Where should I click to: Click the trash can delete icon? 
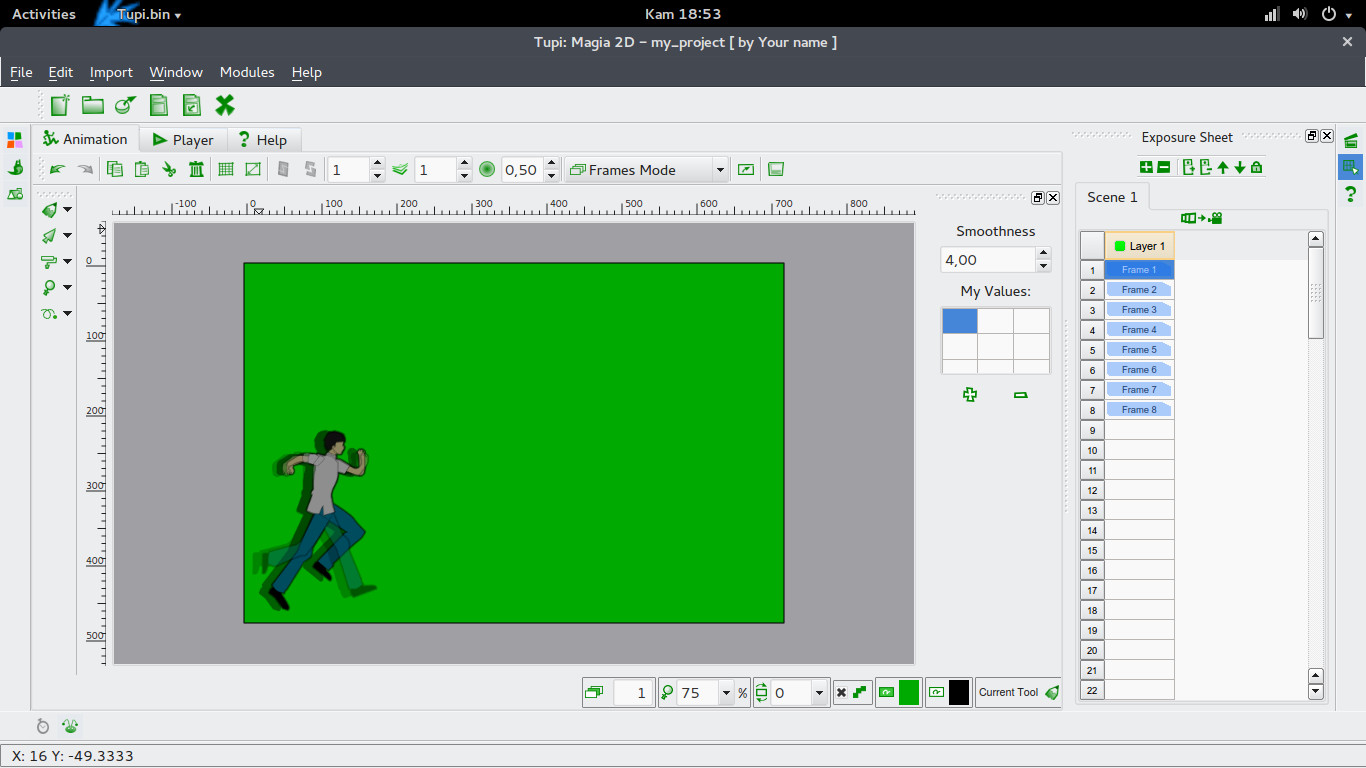click(x=196, y=170)
